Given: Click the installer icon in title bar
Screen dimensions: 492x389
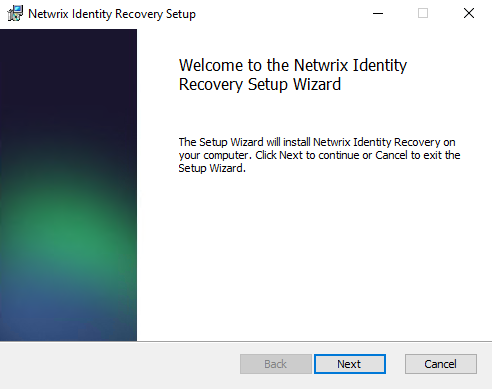Looking at the screenshot, I should point(15,14).
